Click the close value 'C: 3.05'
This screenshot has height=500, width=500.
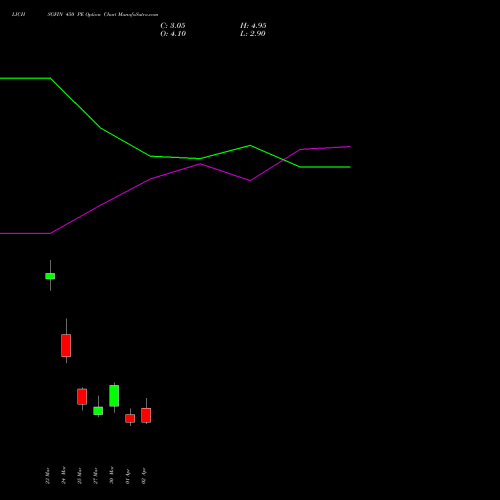point(173,26)
